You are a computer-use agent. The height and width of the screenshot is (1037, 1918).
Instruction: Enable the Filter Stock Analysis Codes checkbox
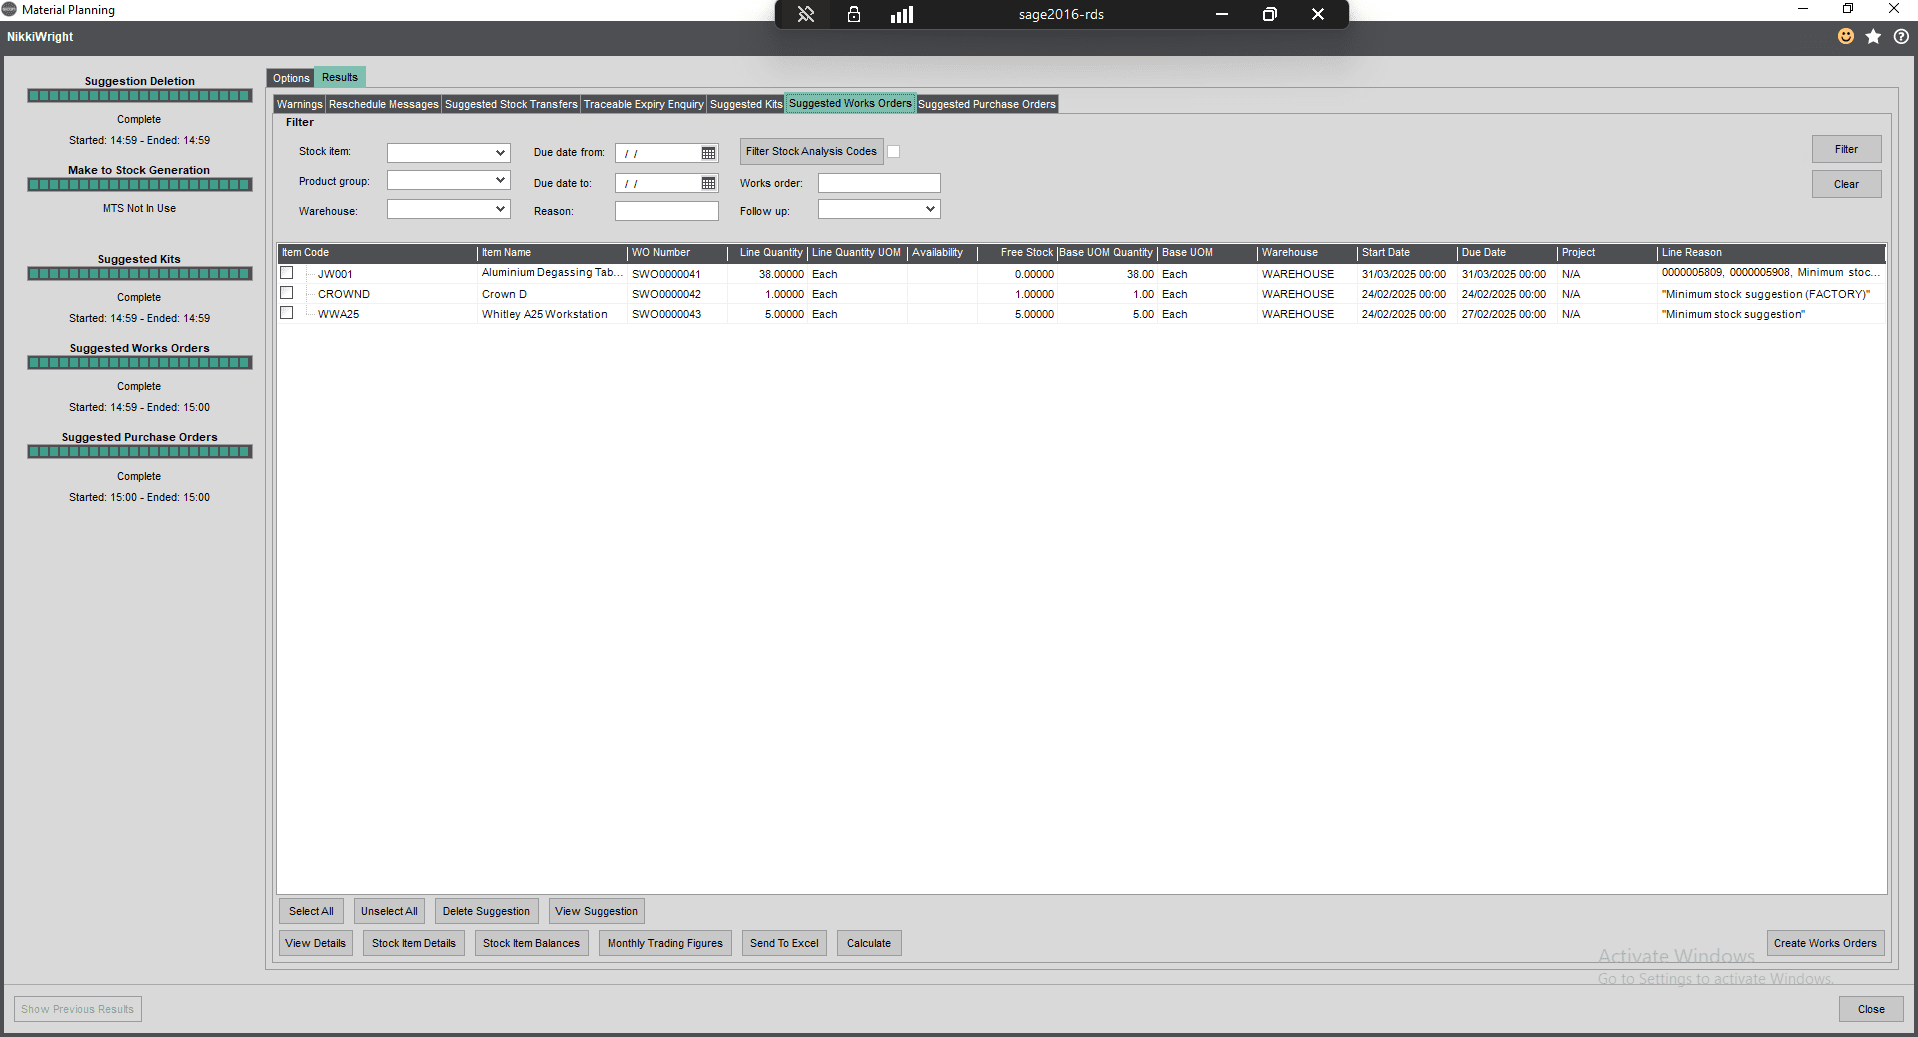click(894, 152)
